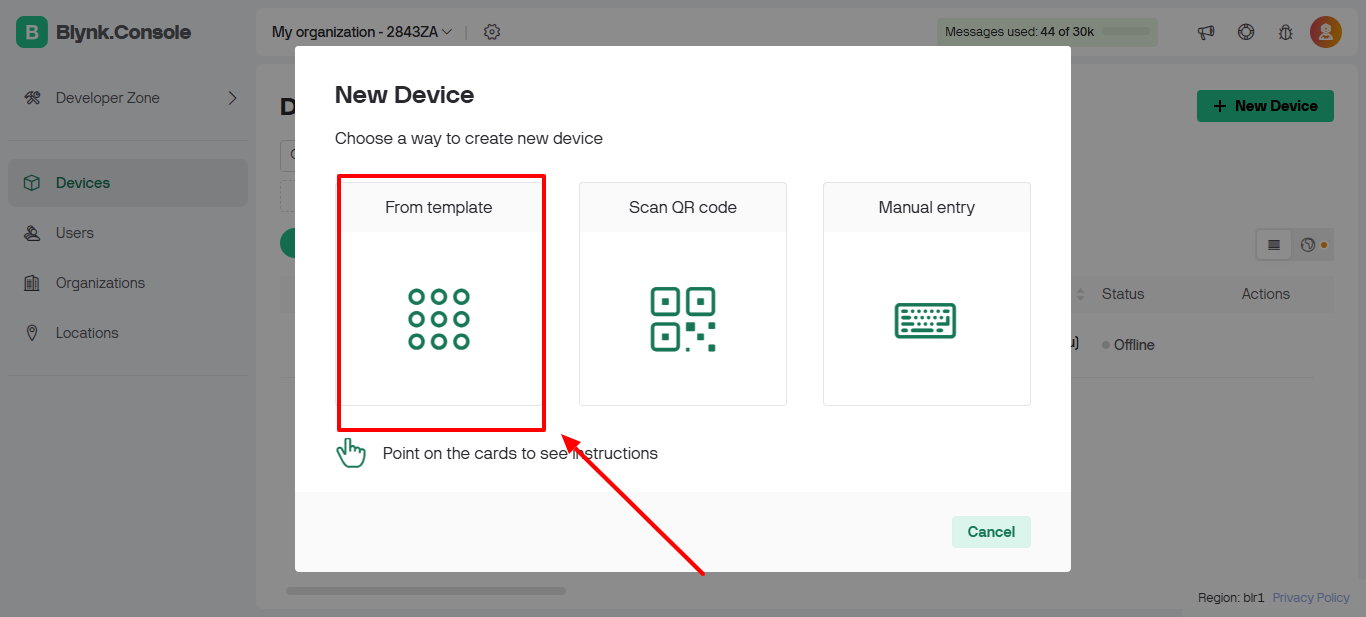Switch to the table list view
The width and height of the screenshot is (1366, 617).
click(1274, 245)
